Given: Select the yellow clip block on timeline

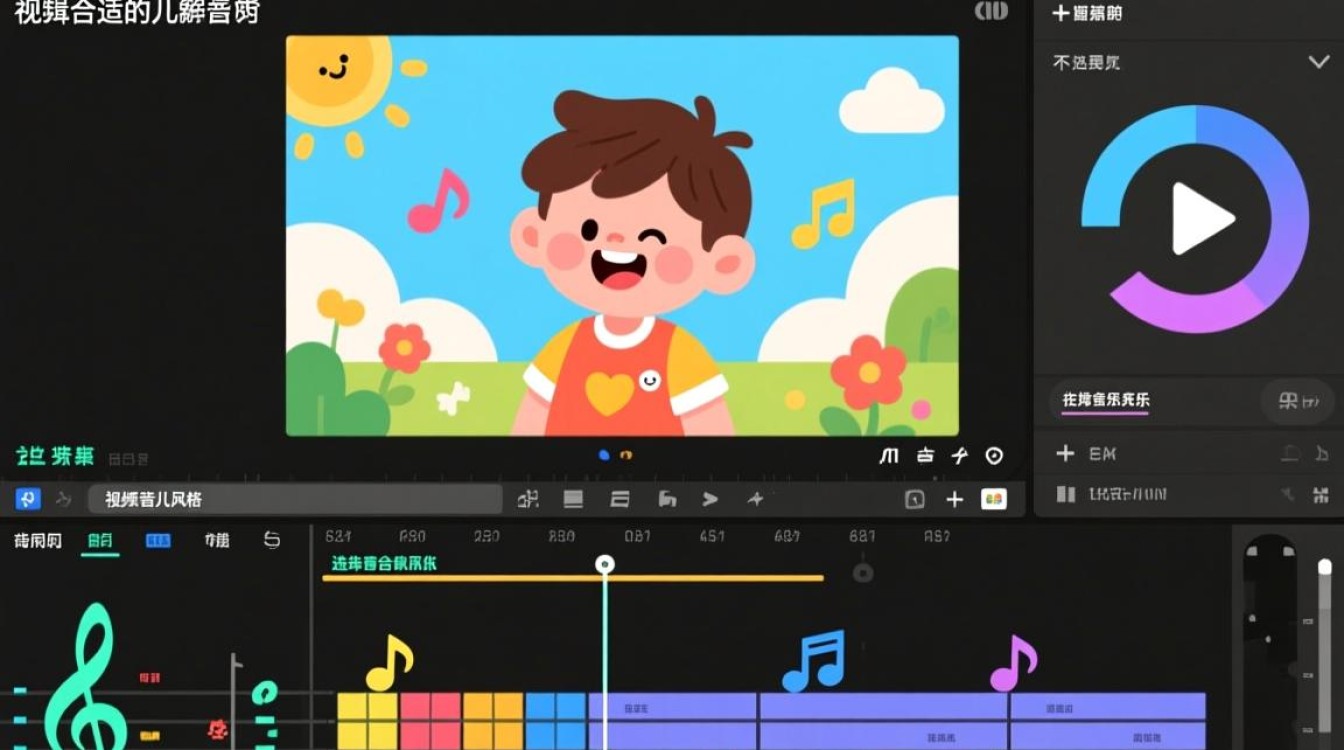Looking at the screenshot, I should coord(368,721).
